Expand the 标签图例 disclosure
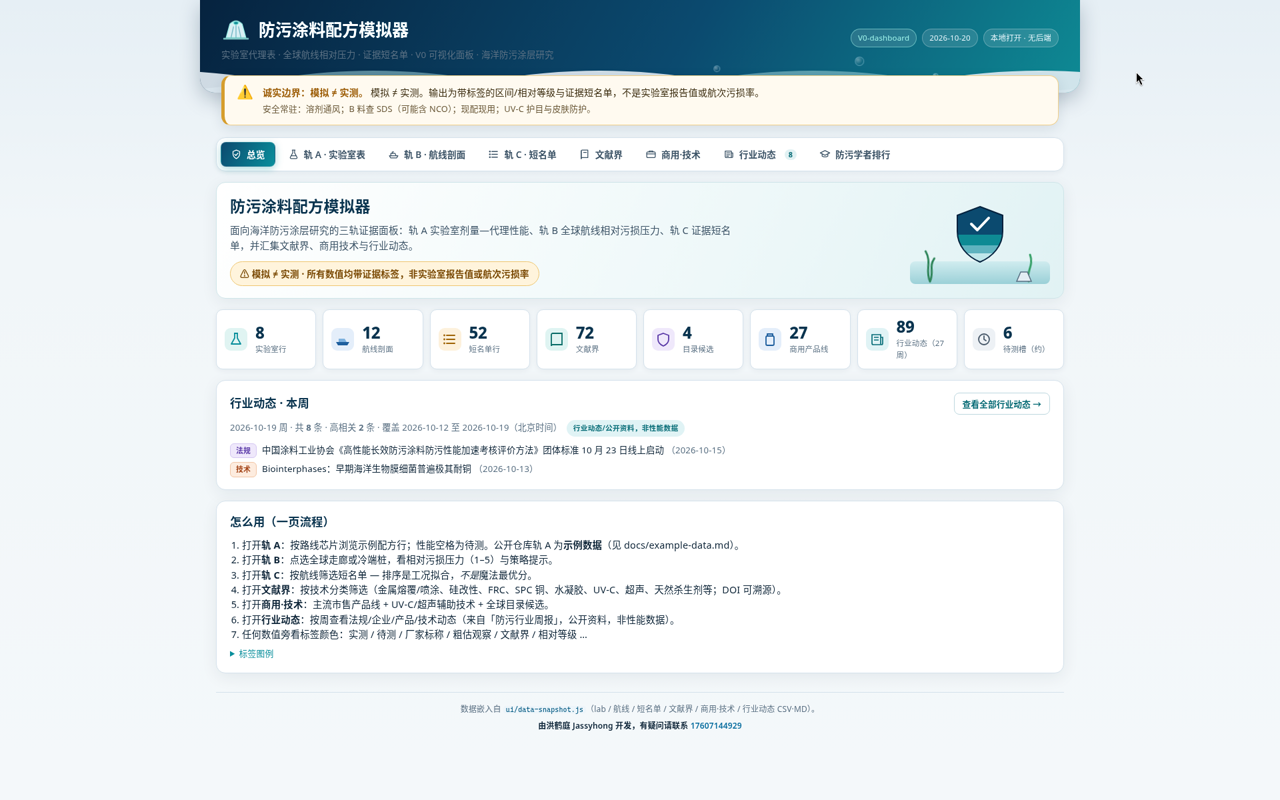Viewport: 1280px width, 800px height. (252, 654)
